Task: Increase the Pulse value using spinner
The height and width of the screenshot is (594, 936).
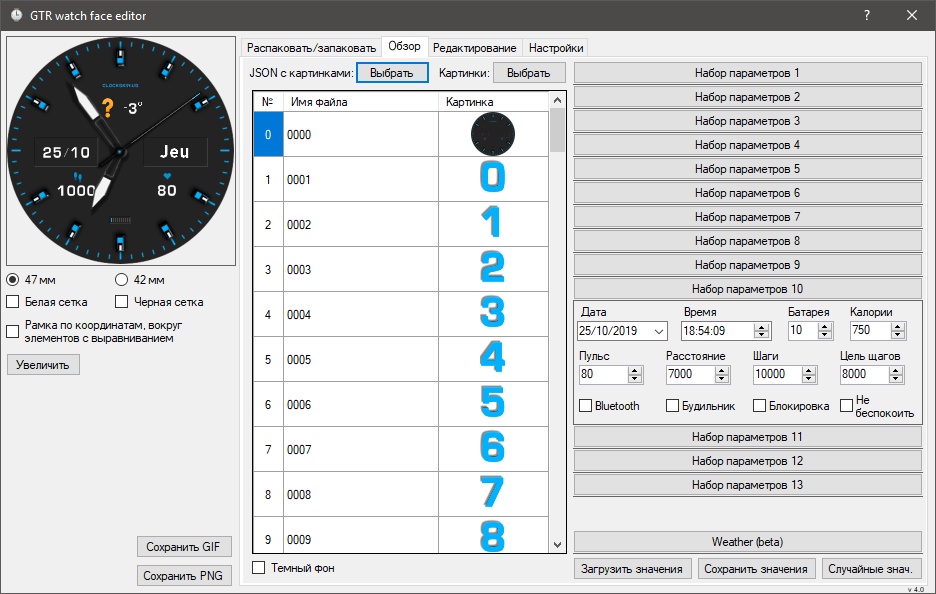Action: point(635,370)
